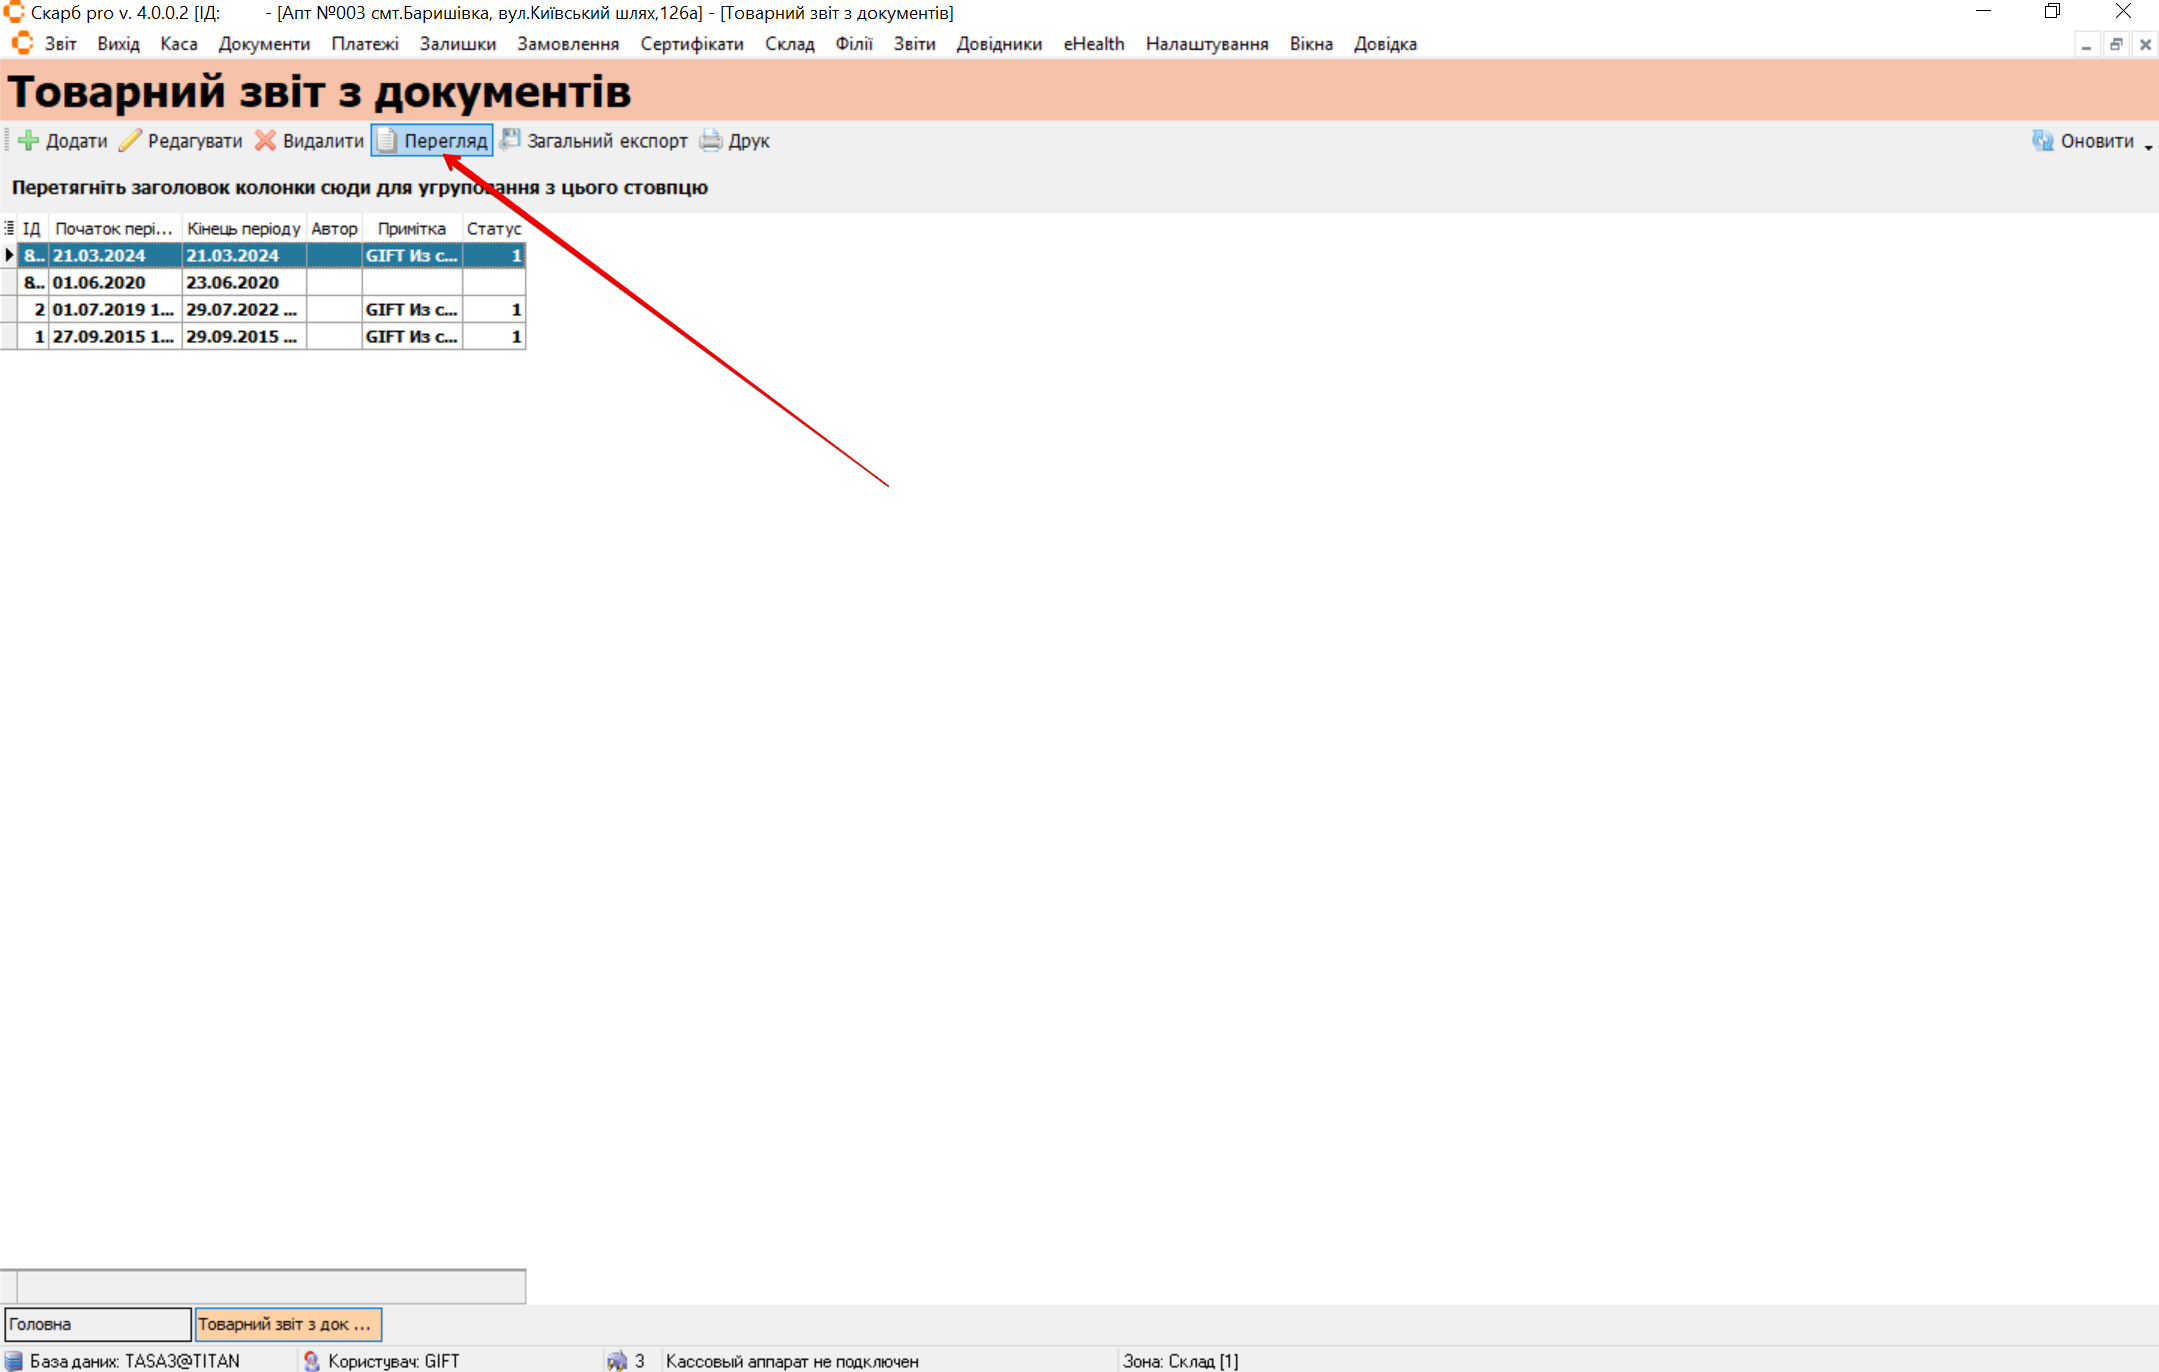Open the Документи menu
The height and width of the screenshot is (1372, 2159).
(264, 44)
